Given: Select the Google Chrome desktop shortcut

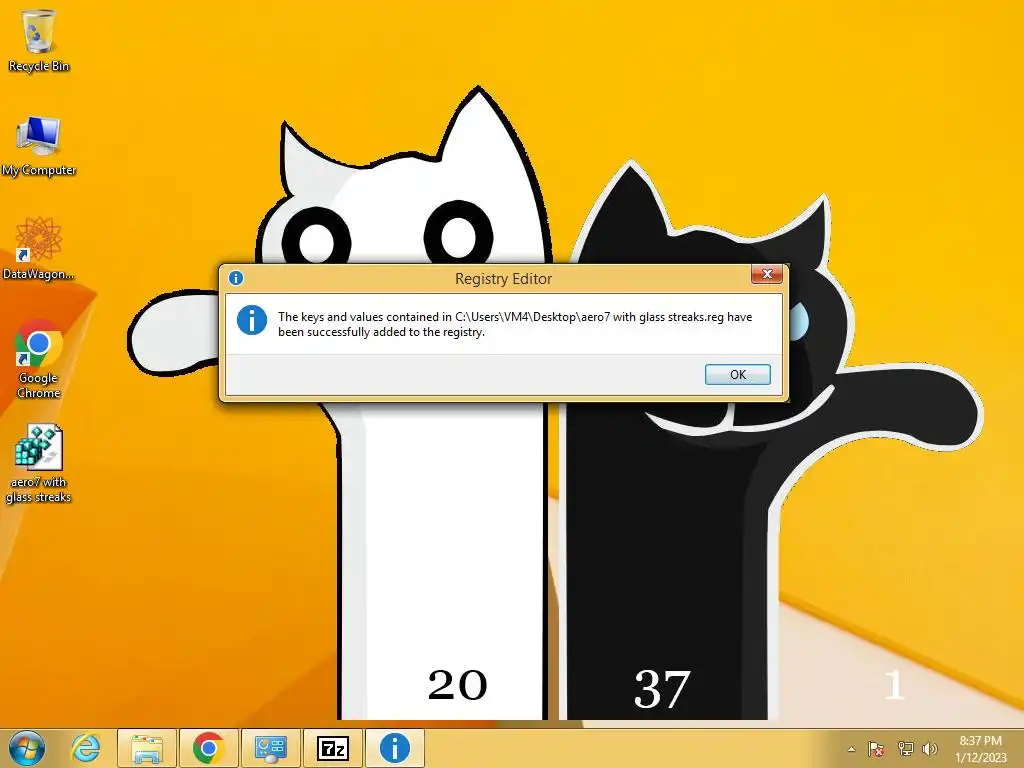Looking at the screenshot, I should (39, 359).
